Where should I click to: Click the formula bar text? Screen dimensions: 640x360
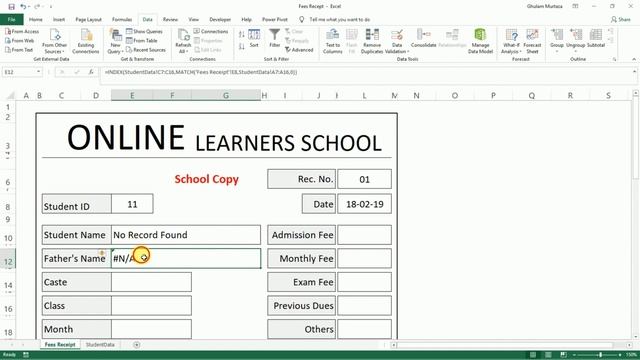pyautogui.click(x=201, y=72)
